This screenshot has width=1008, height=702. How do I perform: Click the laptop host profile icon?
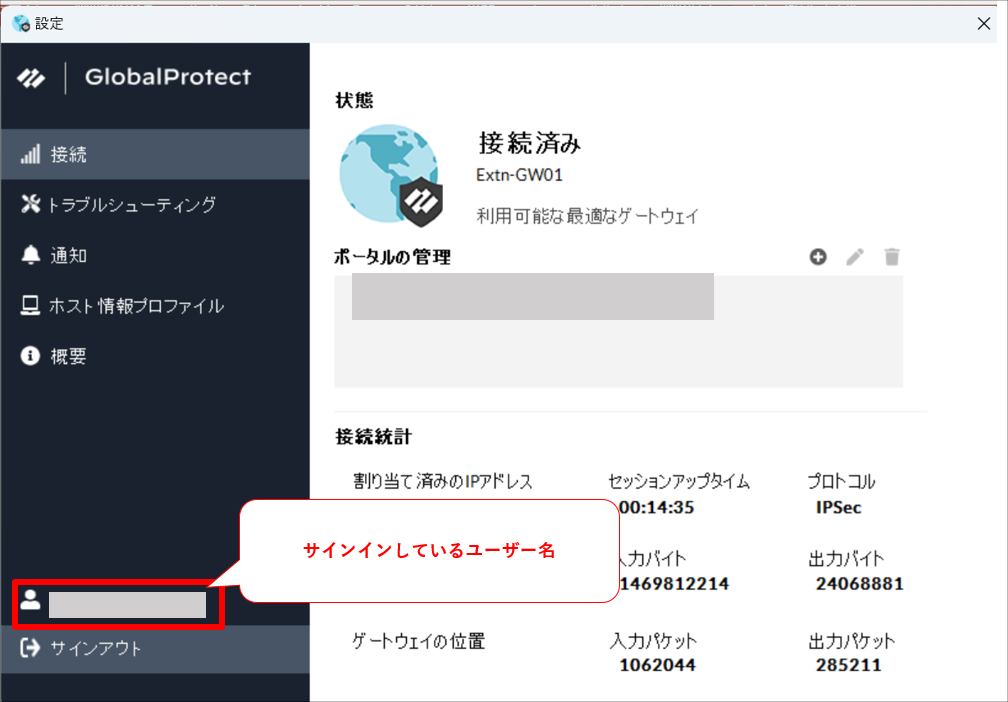30,305
